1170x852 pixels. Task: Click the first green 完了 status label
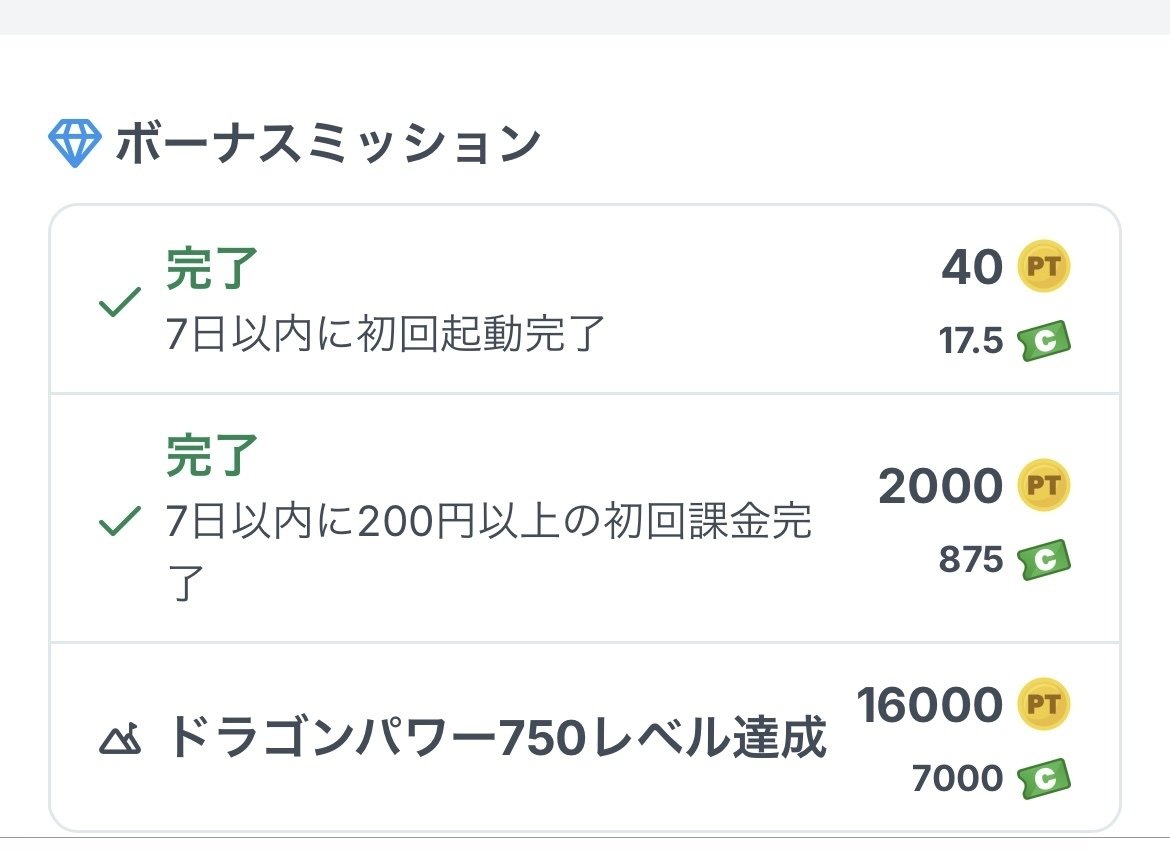(x=212, y=269)
